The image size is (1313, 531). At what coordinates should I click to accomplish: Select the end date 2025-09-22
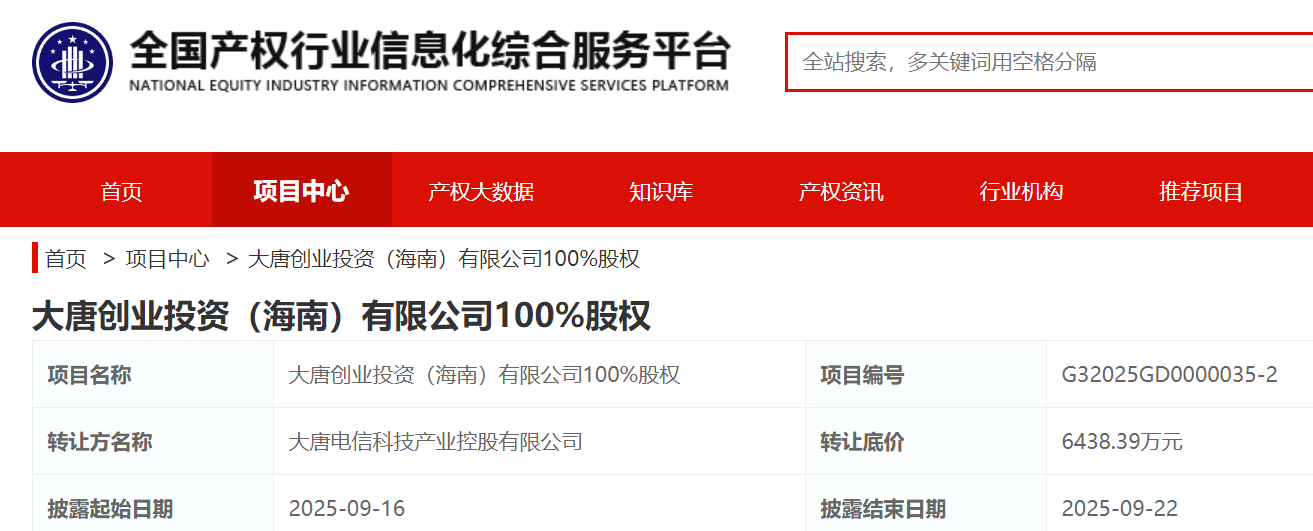[1121, 508]
